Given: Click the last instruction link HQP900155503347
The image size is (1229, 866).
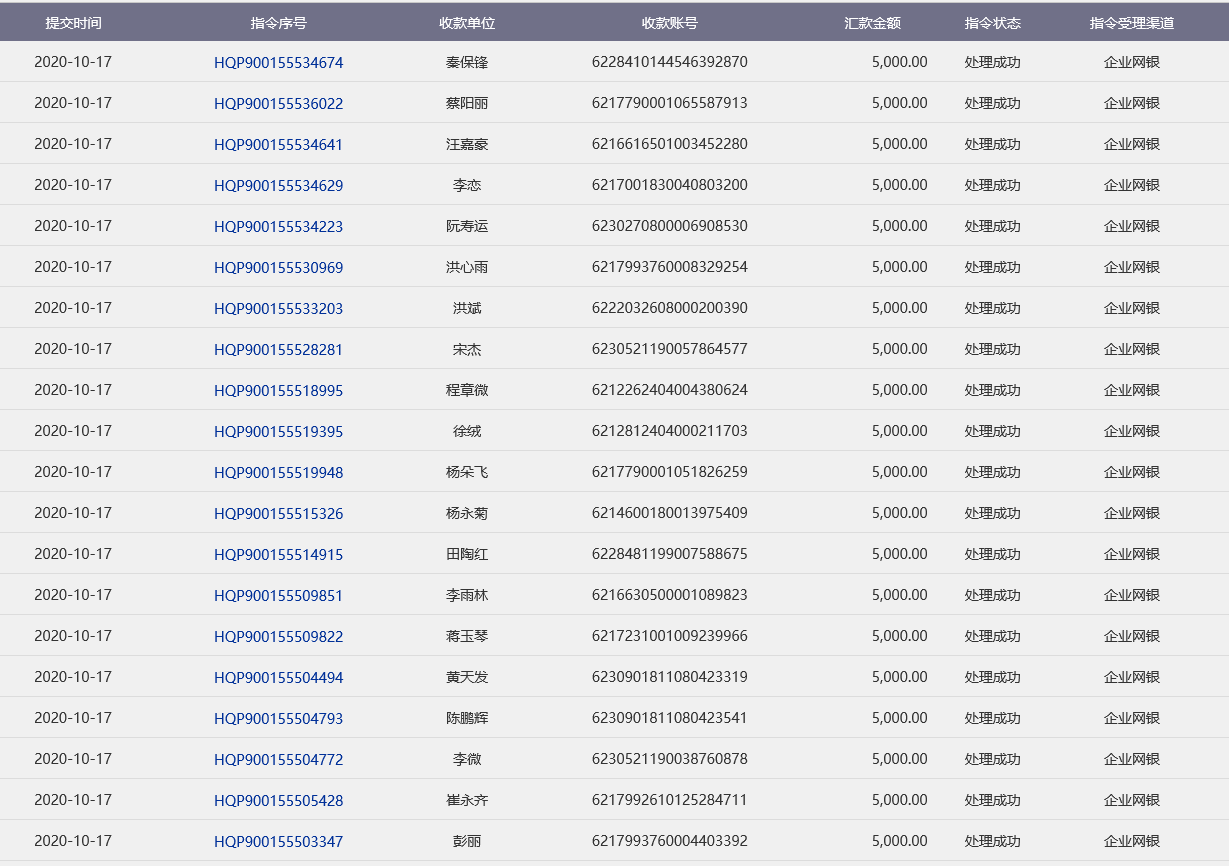Looking at the screenshot, I should pos(278,842).
